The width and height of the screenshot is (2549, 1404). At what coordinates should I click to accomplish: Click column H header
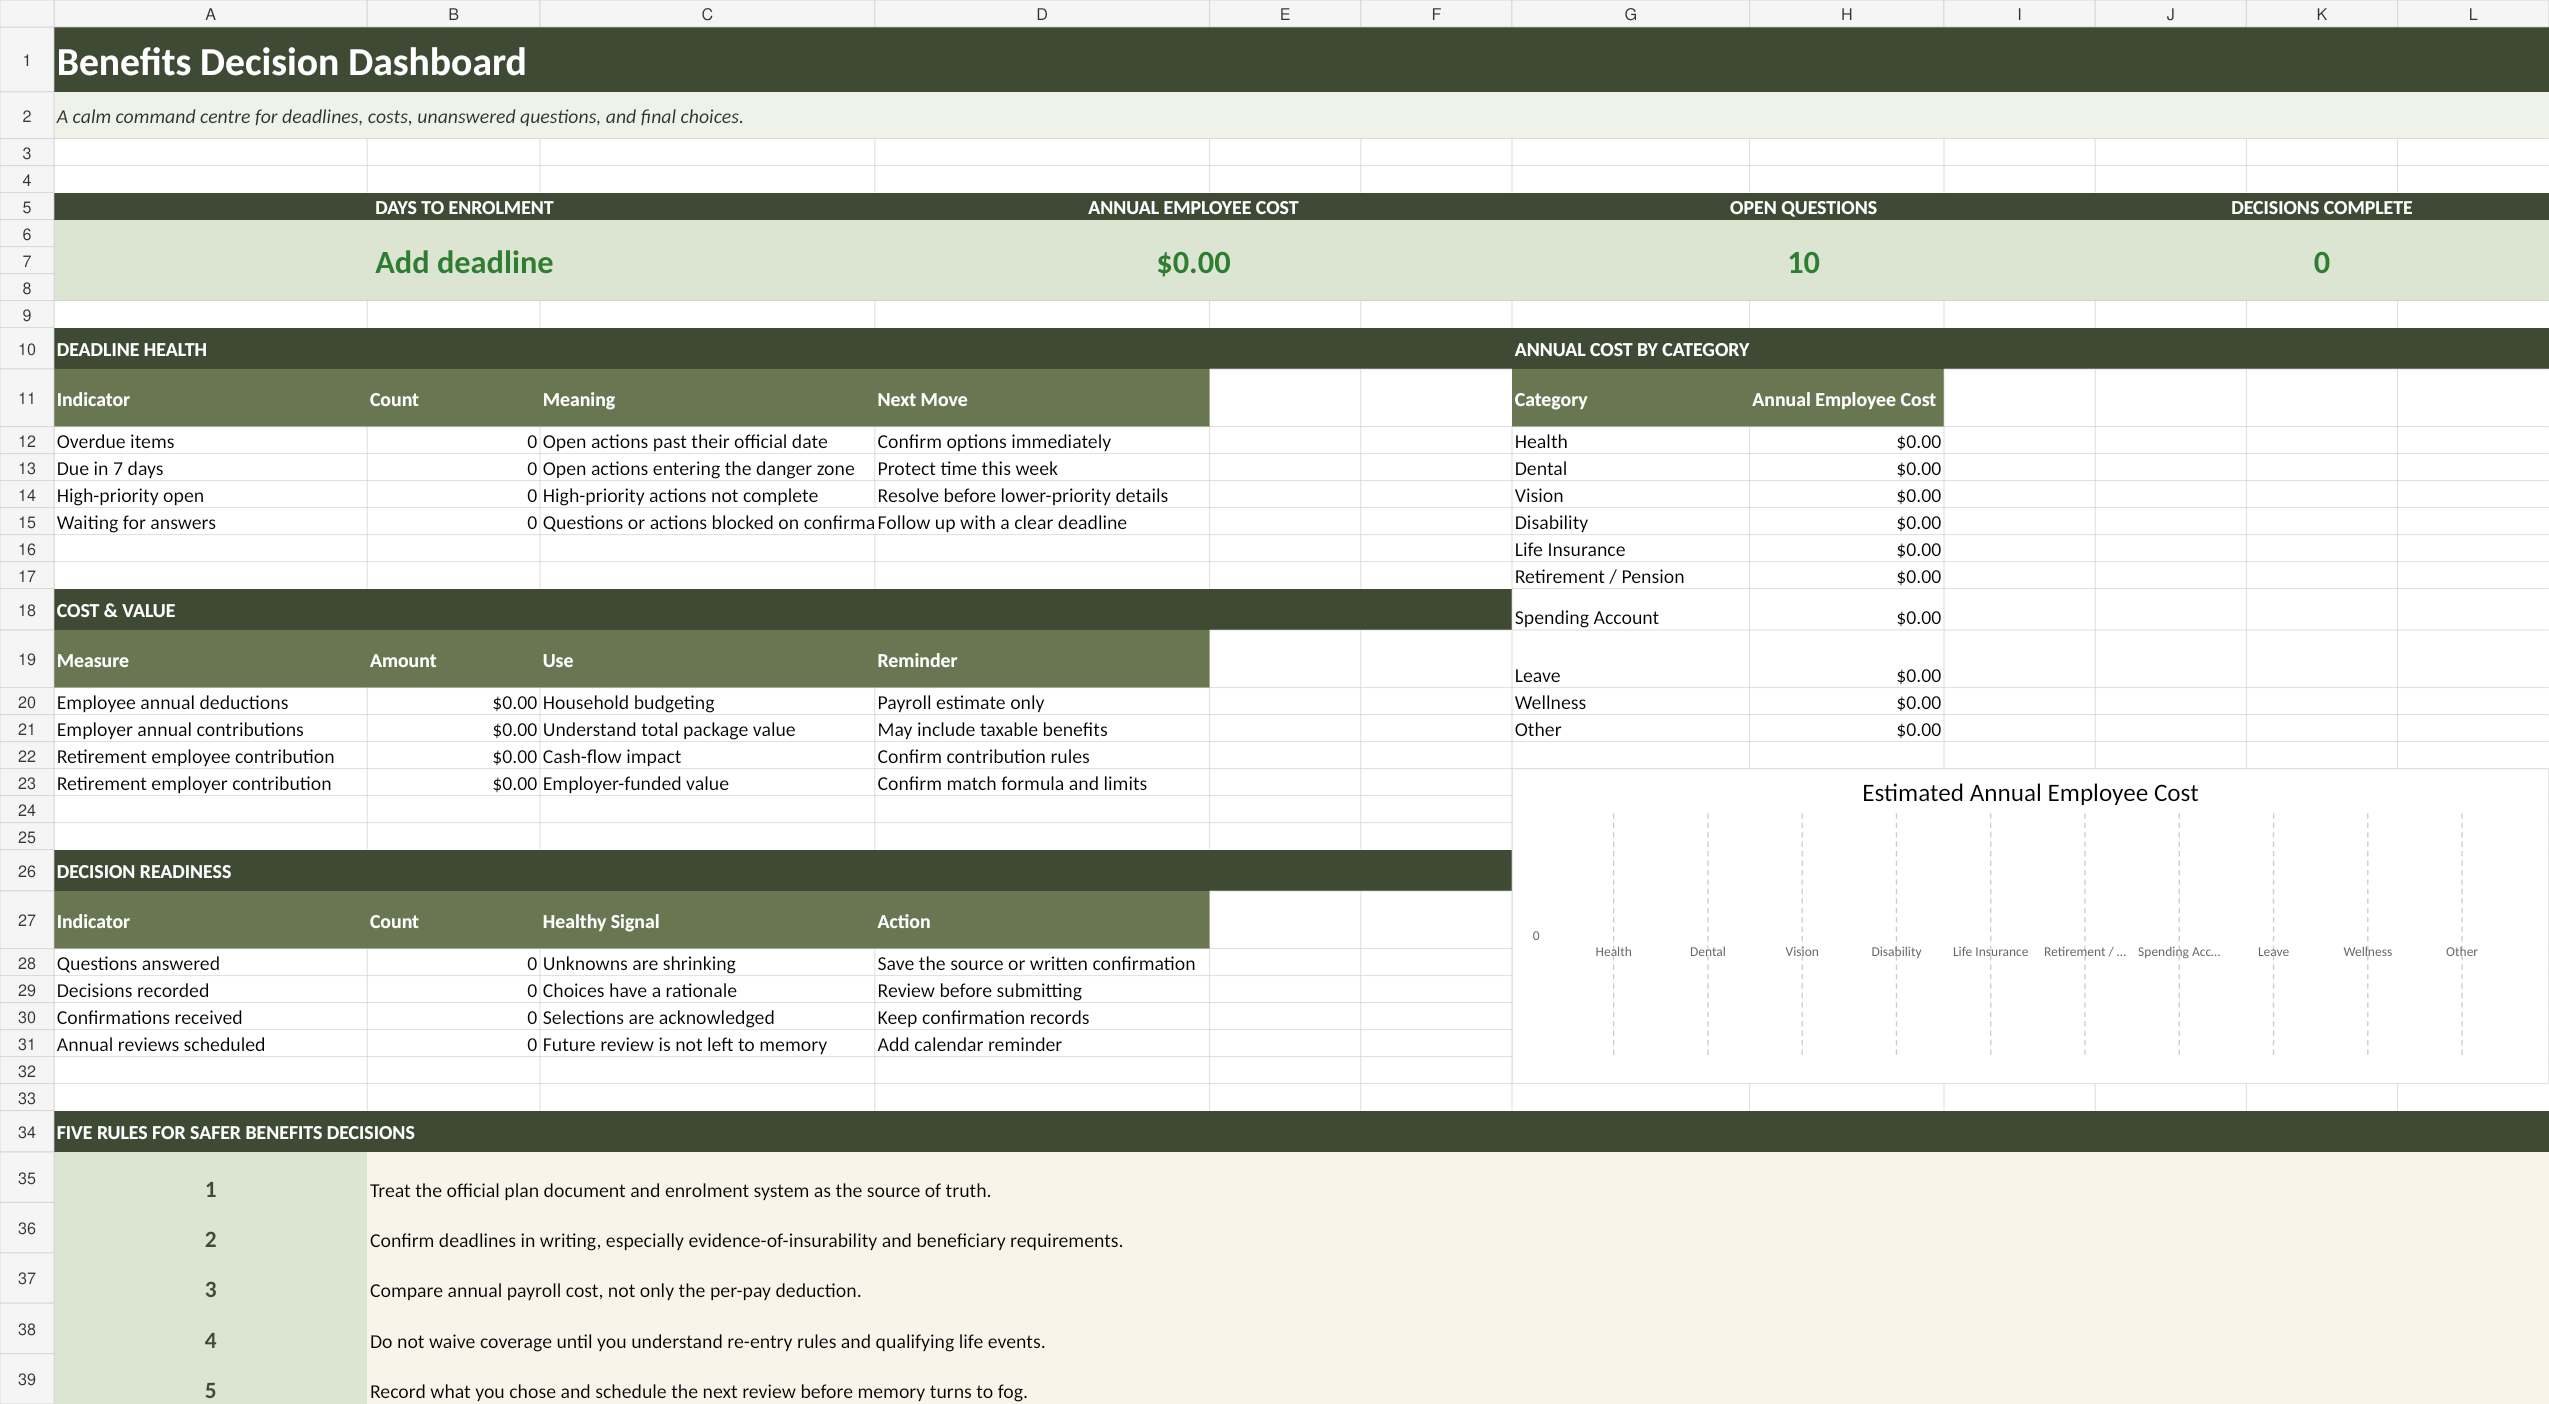coord(1846,14)
